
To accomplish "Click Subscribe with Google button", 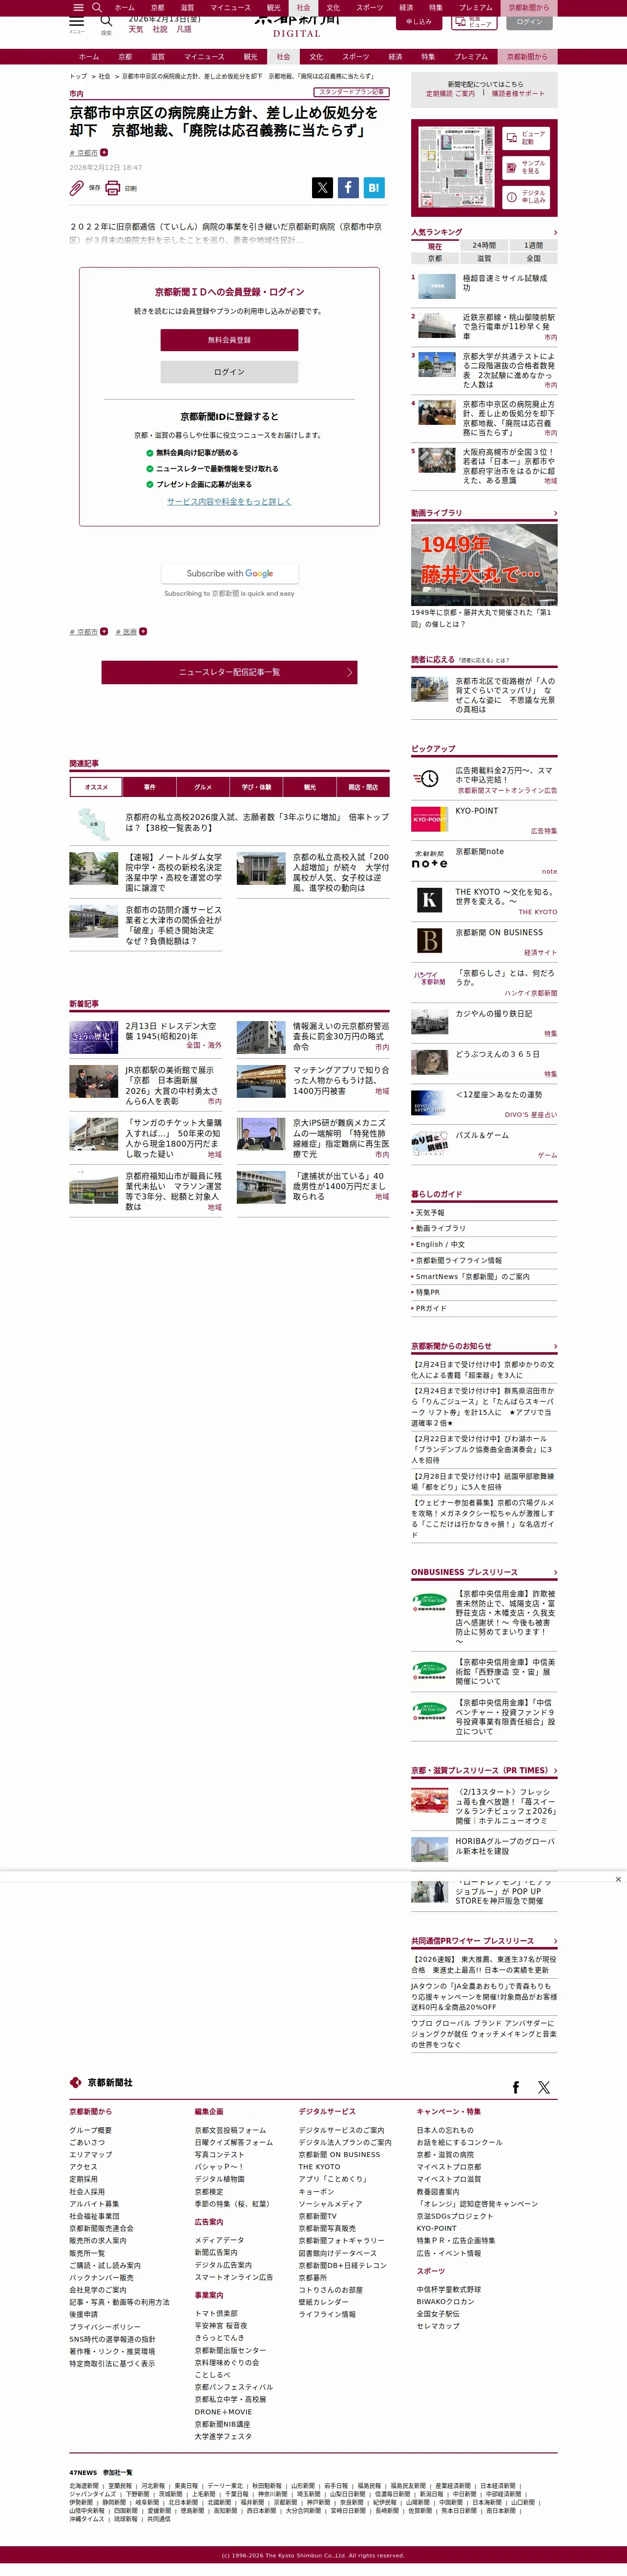I will coord(229,573).
